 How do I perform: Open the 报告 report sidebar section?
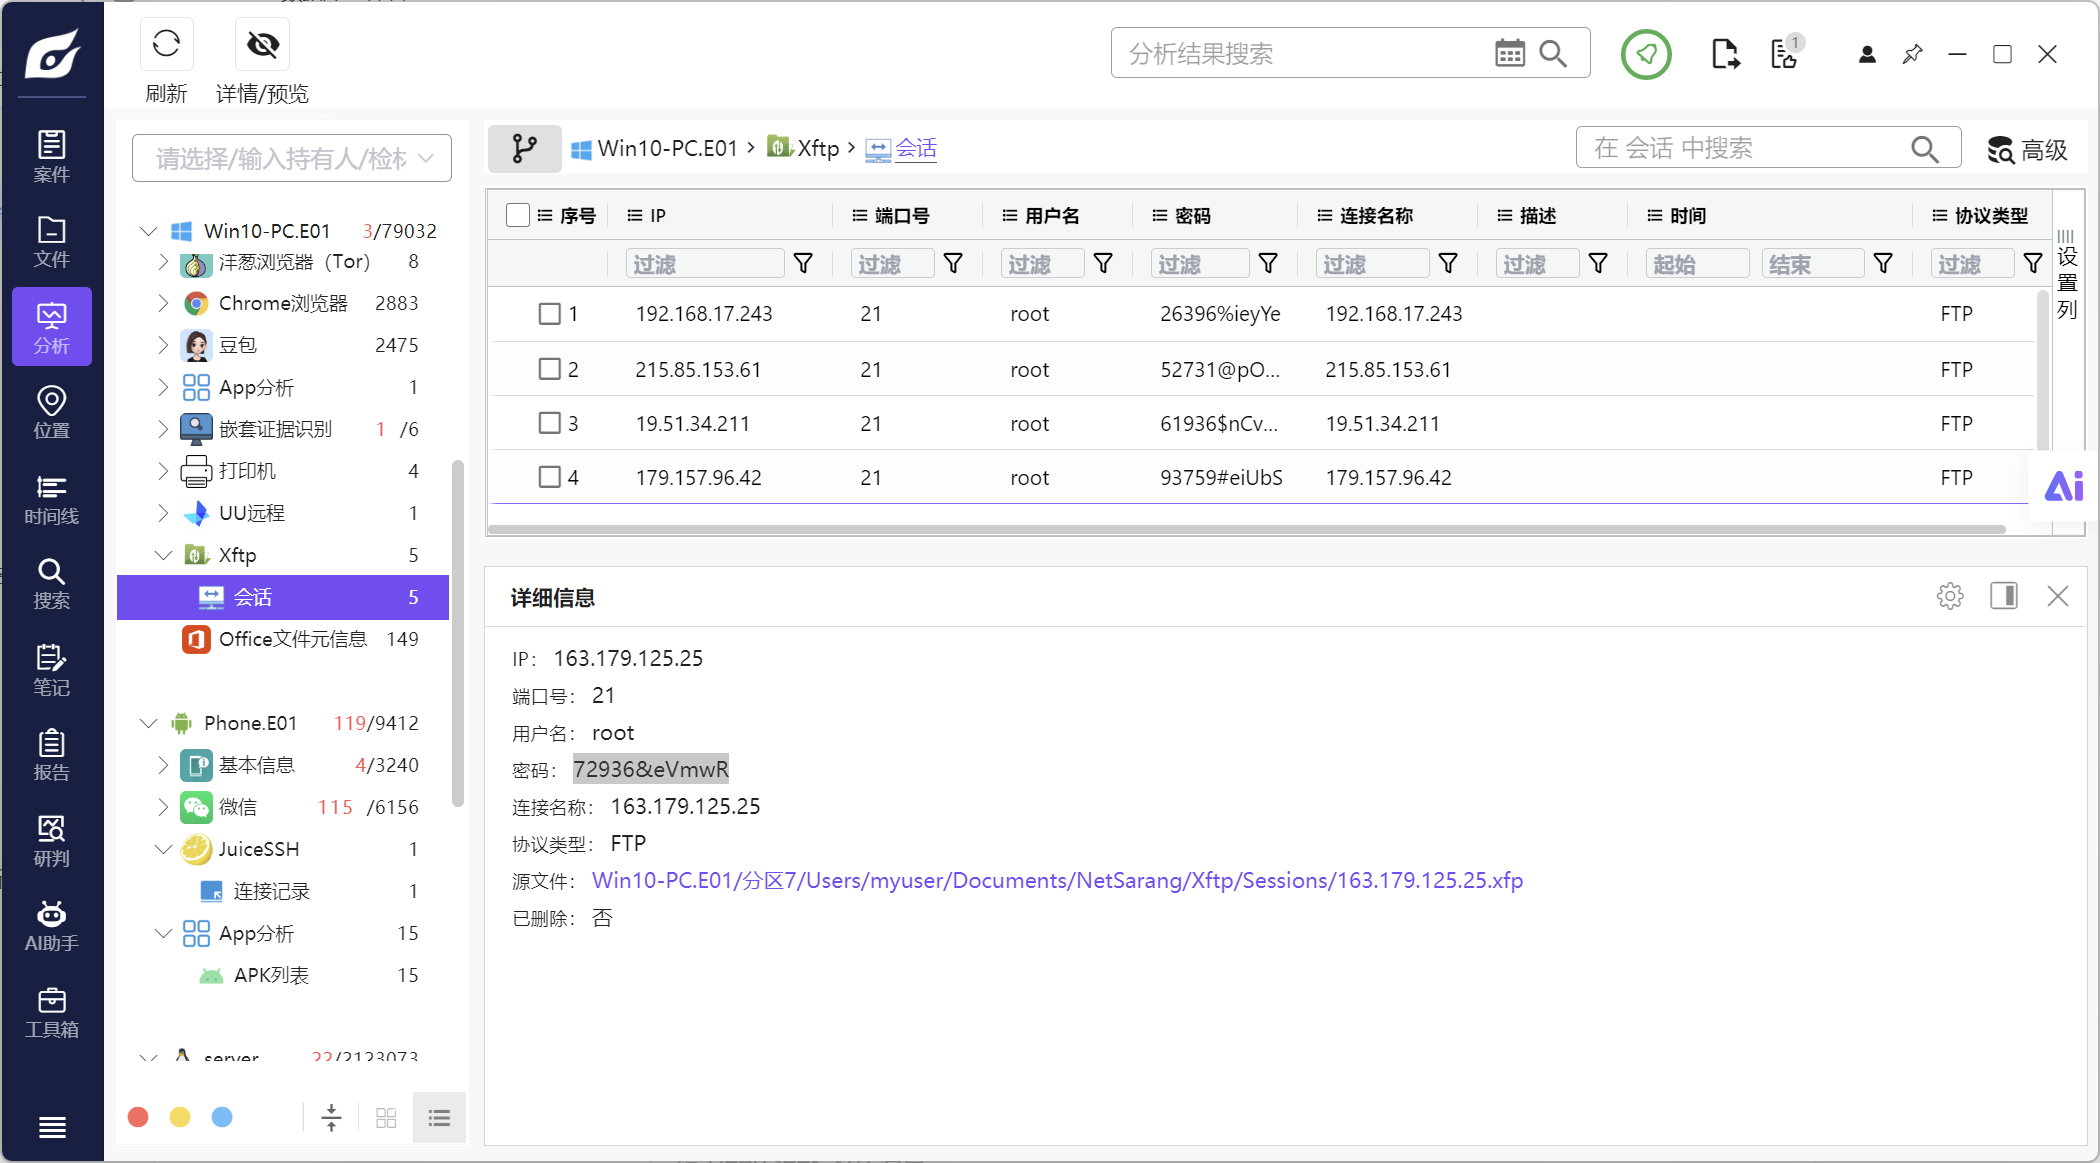(52, 754)
